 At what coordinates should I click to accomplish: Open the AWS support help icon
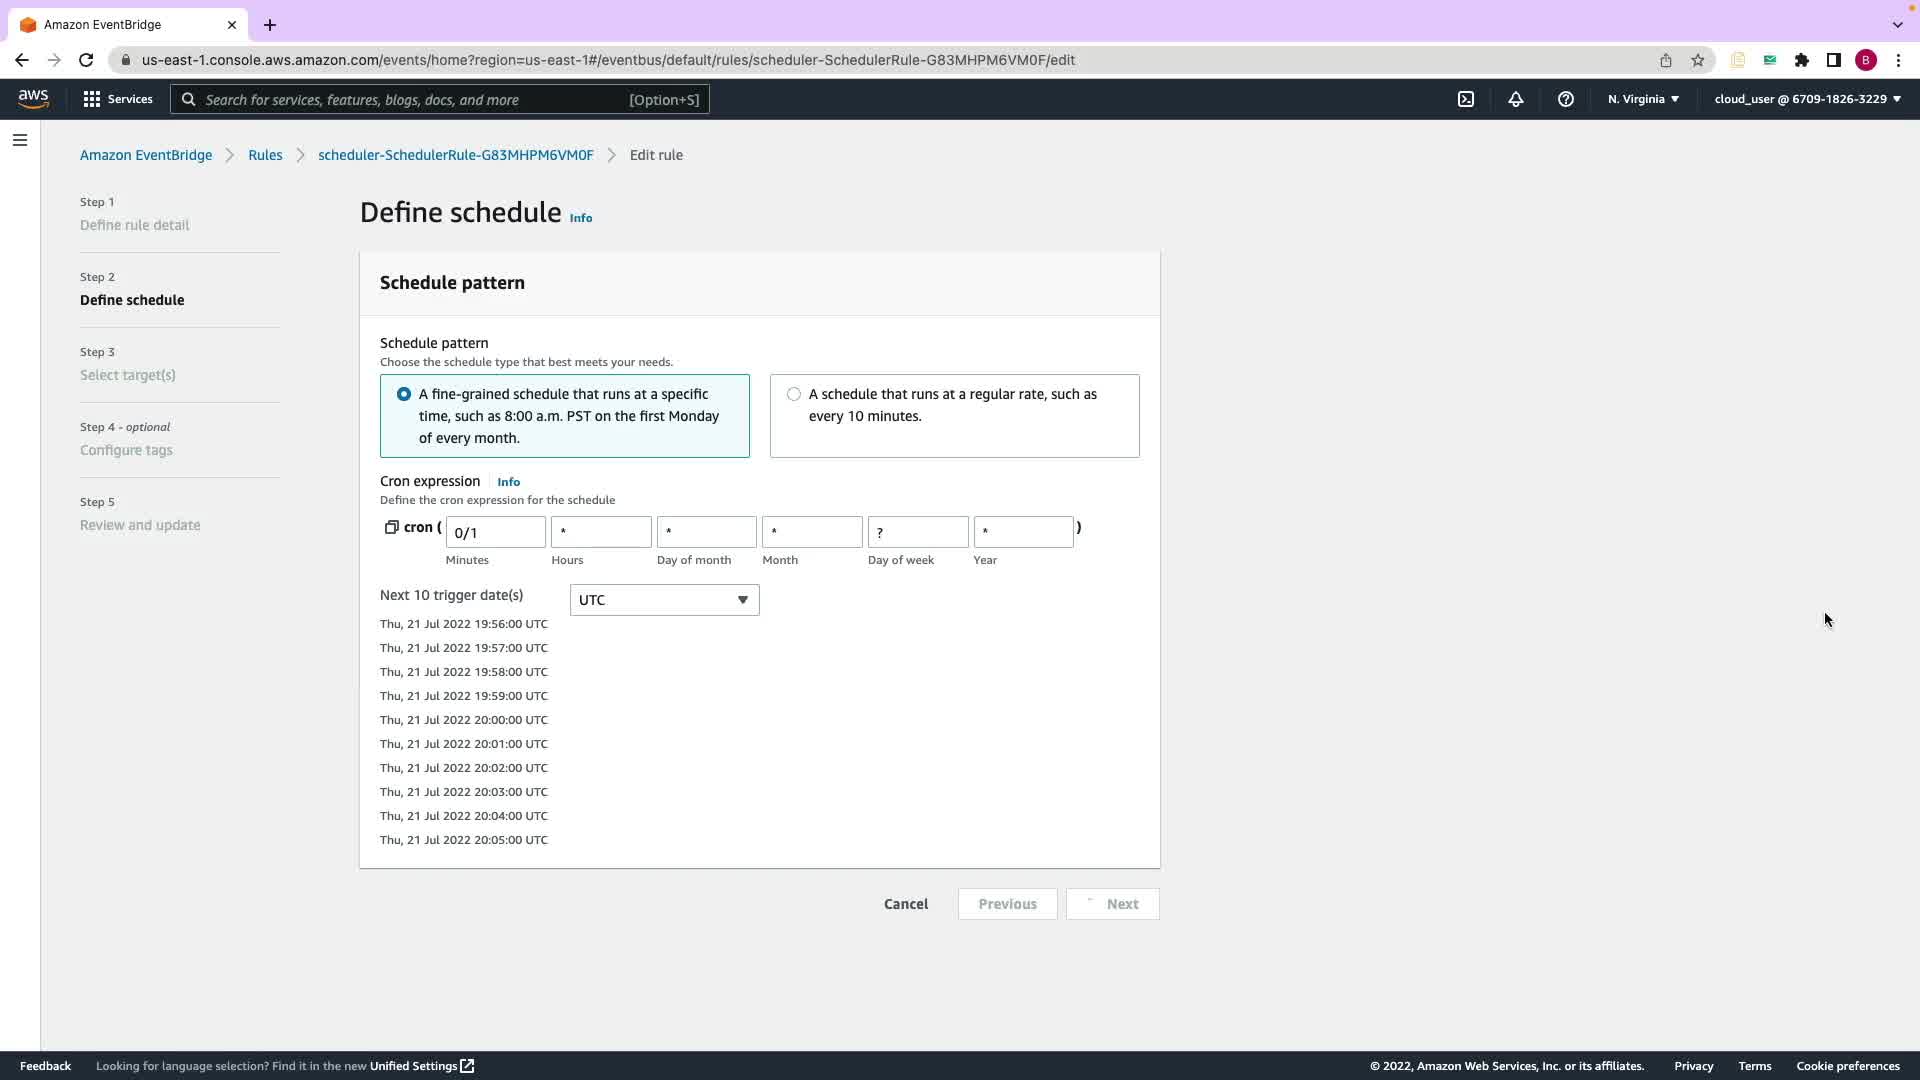click(x=1566, y=99)
